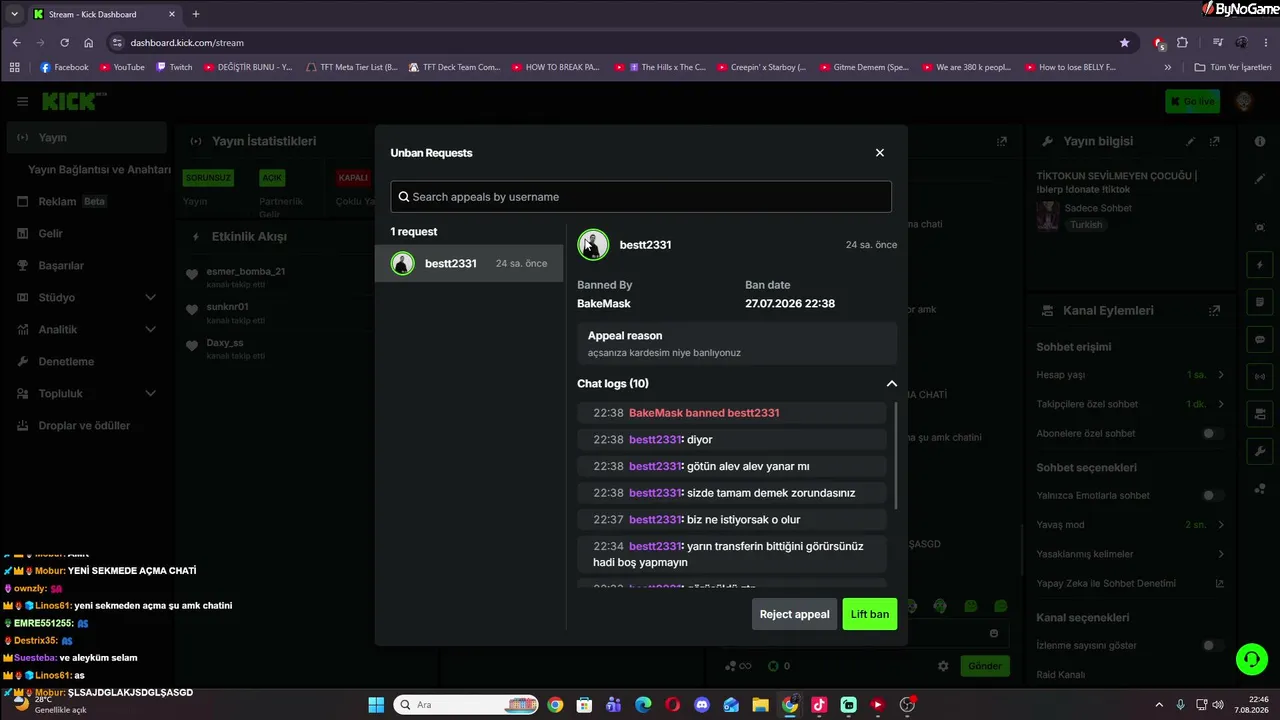Open the browser extensions puzzle icon
This screenshot has width=1280, height=720.
[1182, 43]
